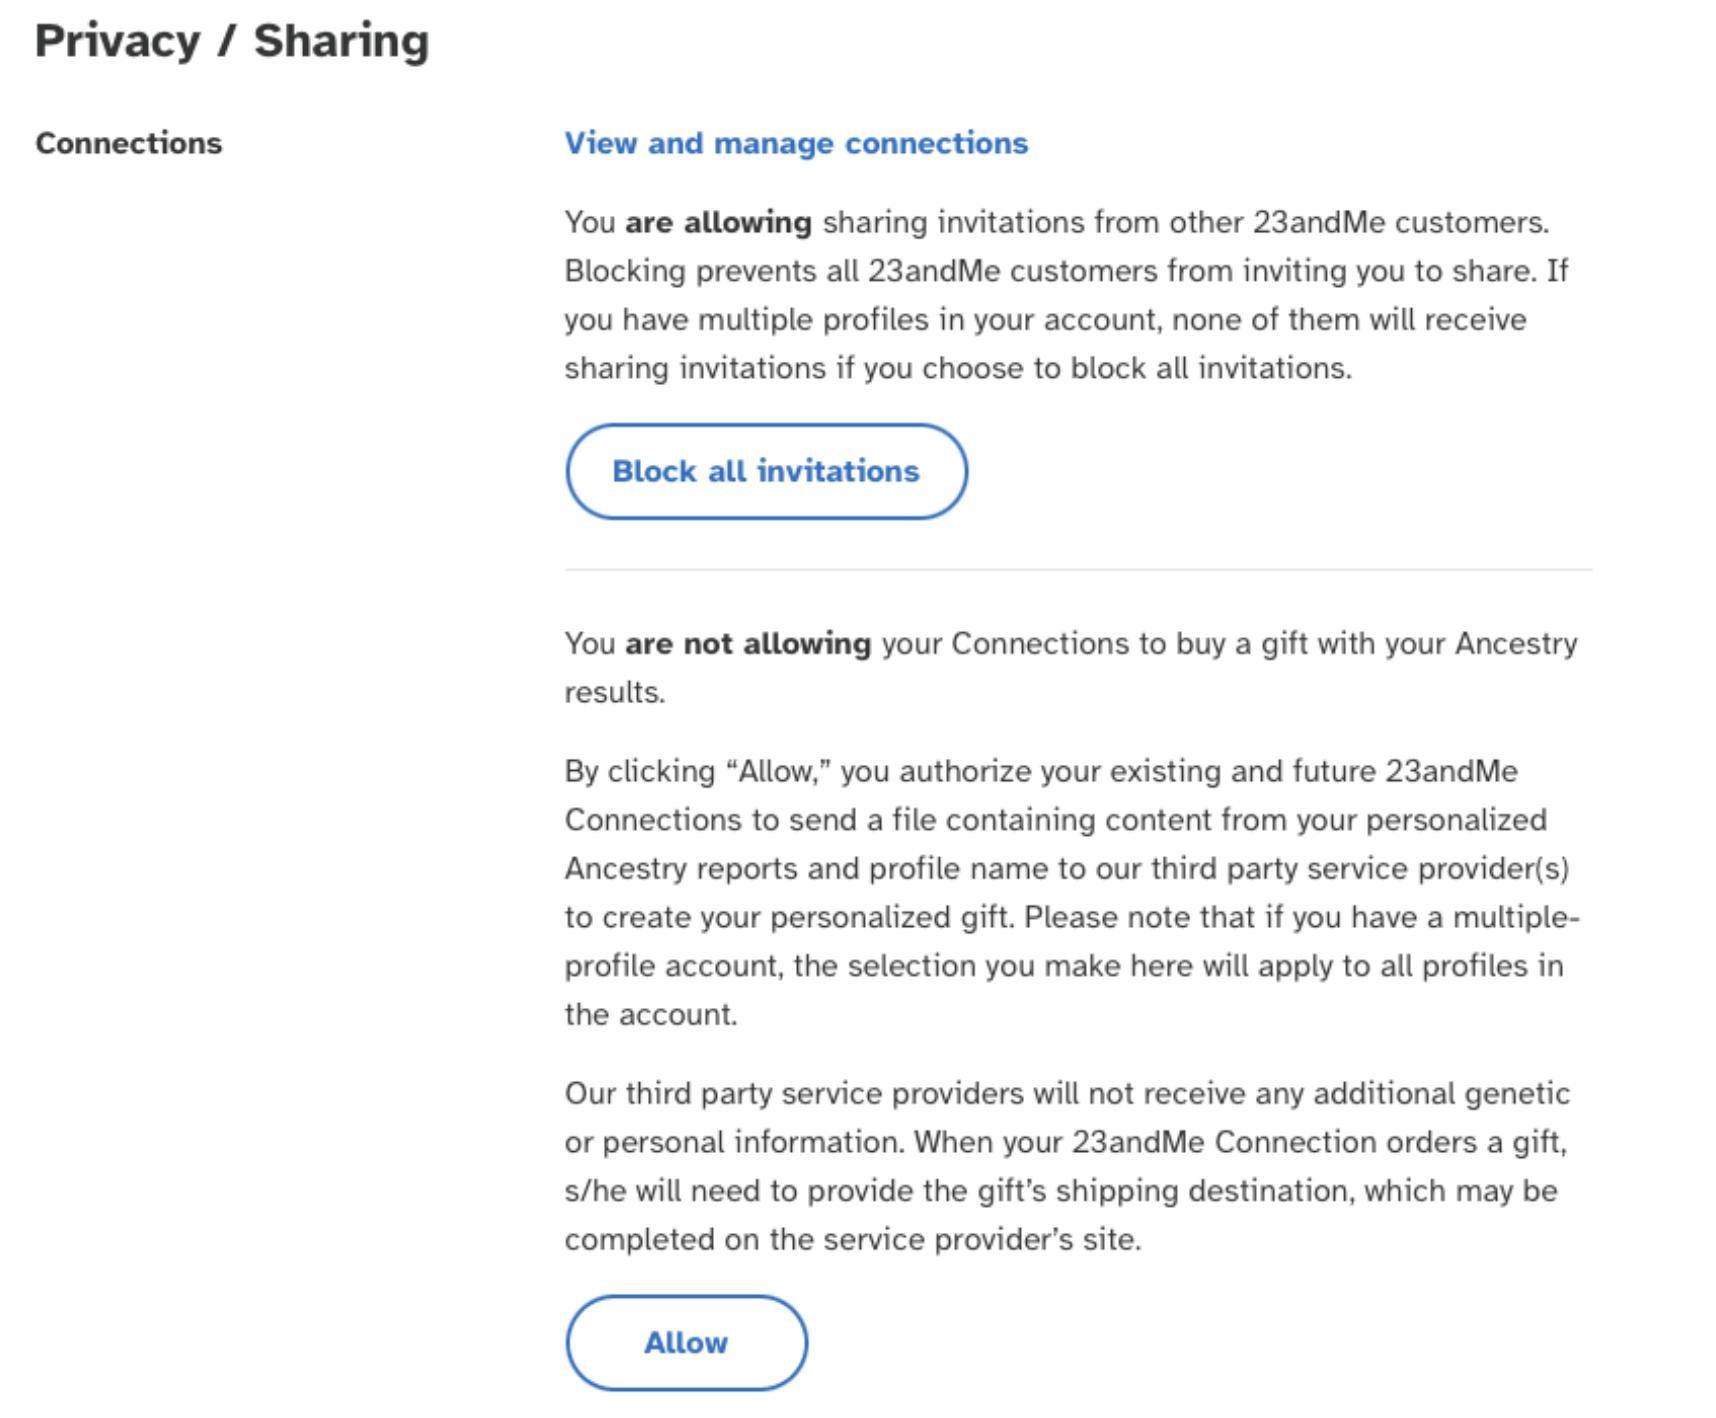Open the View and manage connections link
The height and width of the screenshot is (1418, 1716).
(x=795, y=143)
